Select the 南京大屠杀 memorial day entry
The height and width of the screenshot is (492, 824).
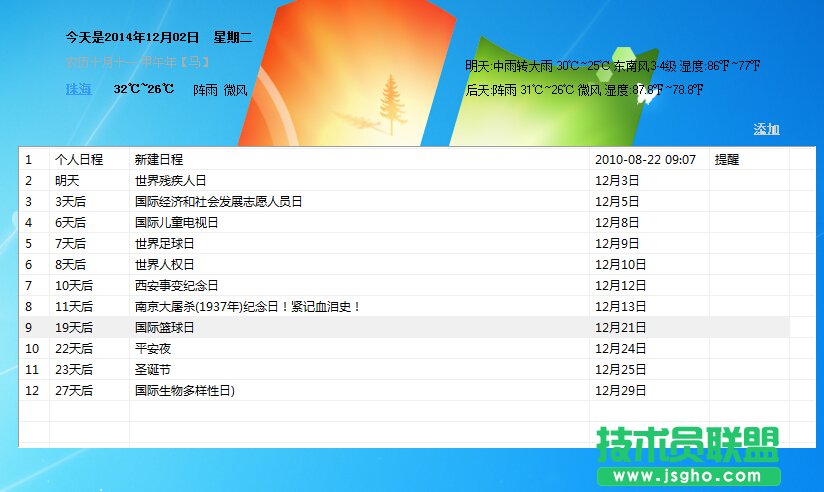pyautogui.click(x=247, y=307)
